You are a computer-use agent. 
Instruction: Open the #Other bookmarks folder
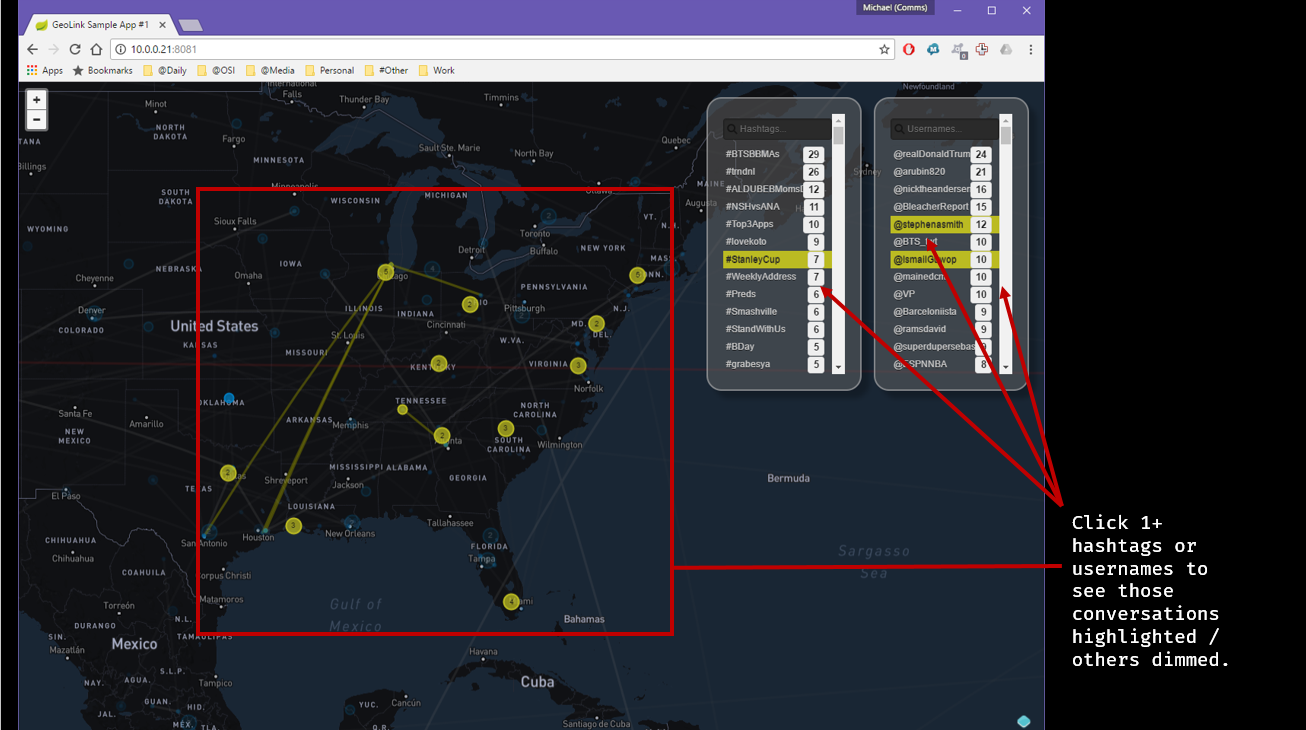click(x=386, y=70)
